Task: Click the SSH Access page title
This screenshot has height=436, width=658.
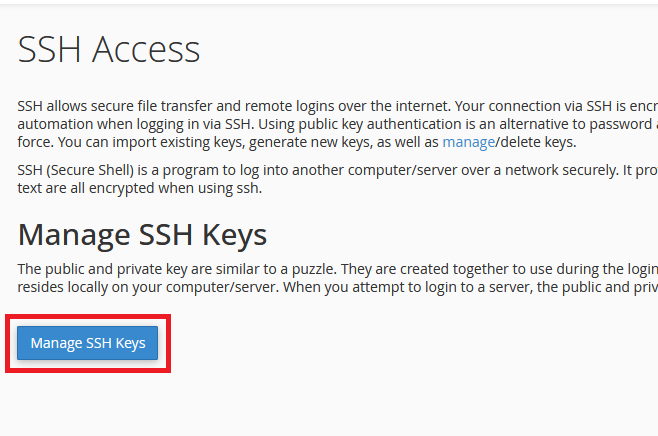Action: point(109,49)
